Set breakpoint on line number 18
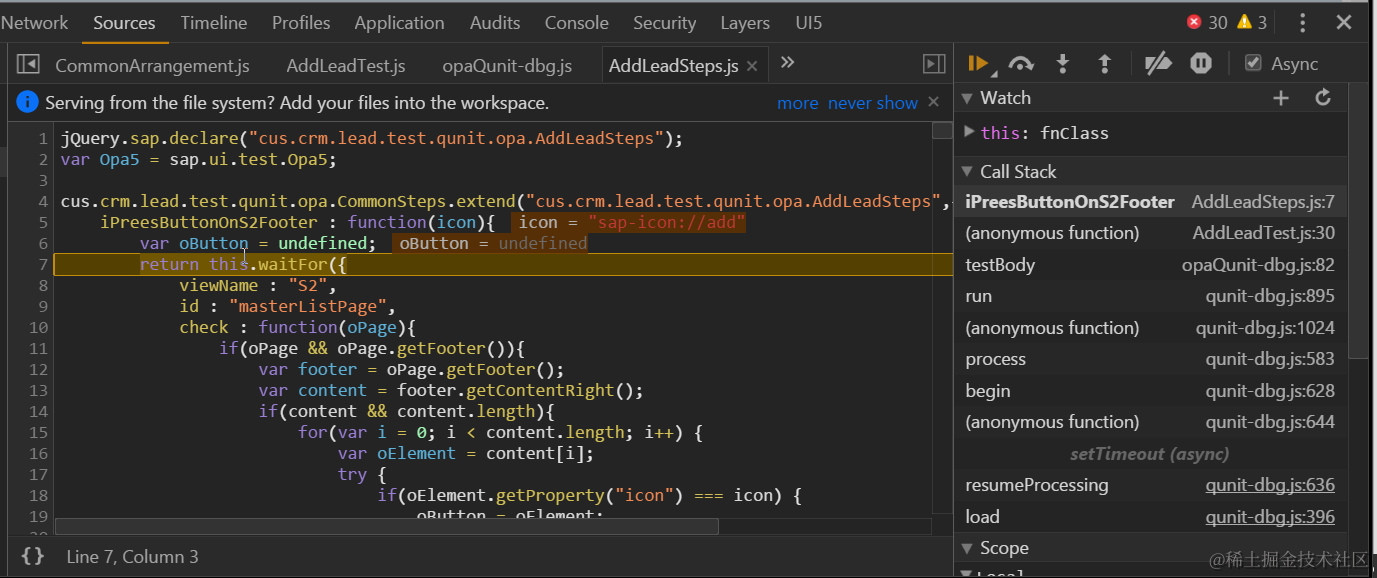 click(x=39, y=495)
